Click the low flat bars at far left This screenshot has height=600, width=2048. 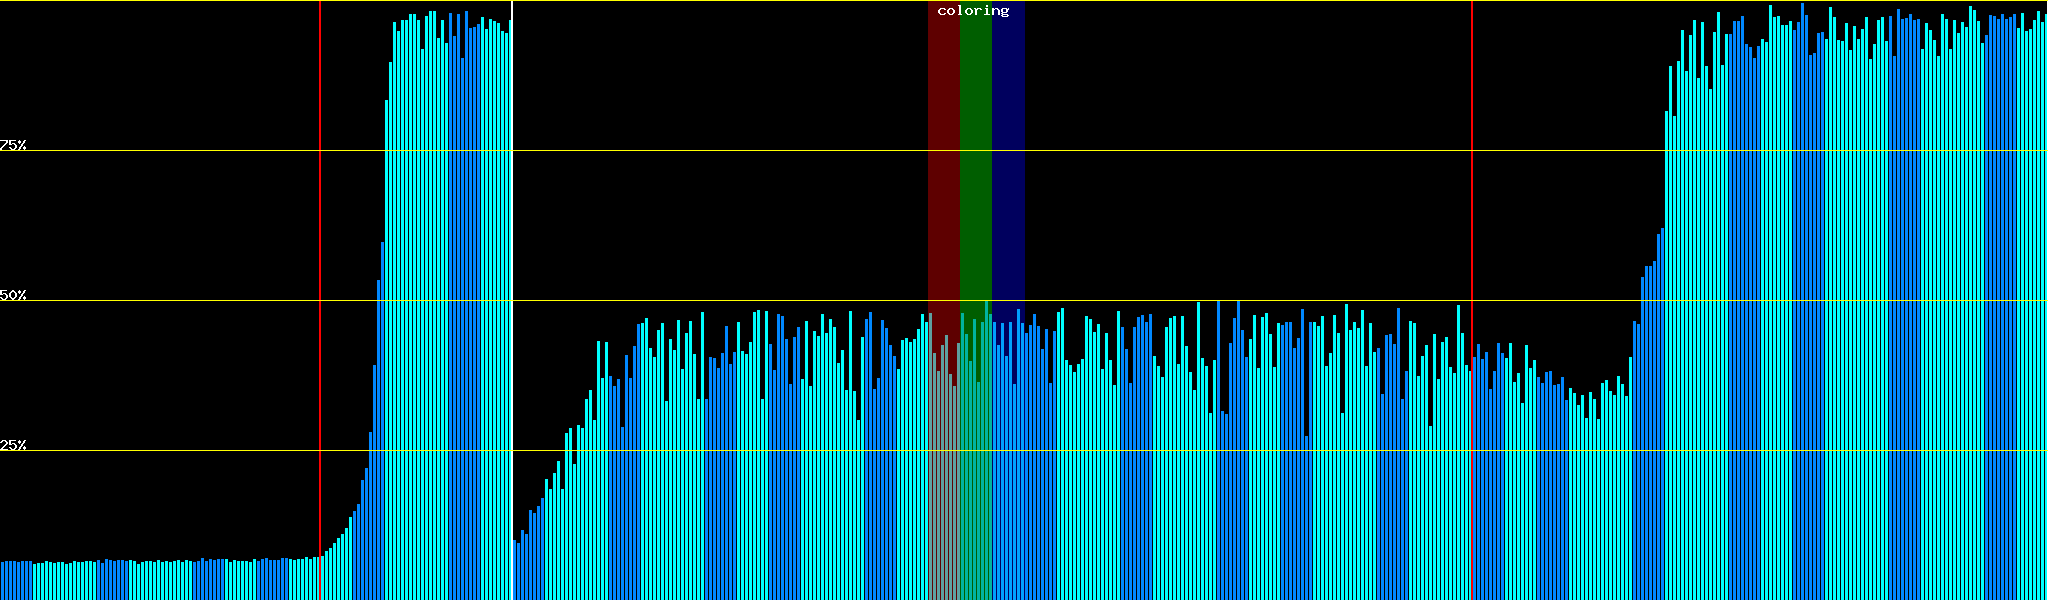[x=150, y=580]
